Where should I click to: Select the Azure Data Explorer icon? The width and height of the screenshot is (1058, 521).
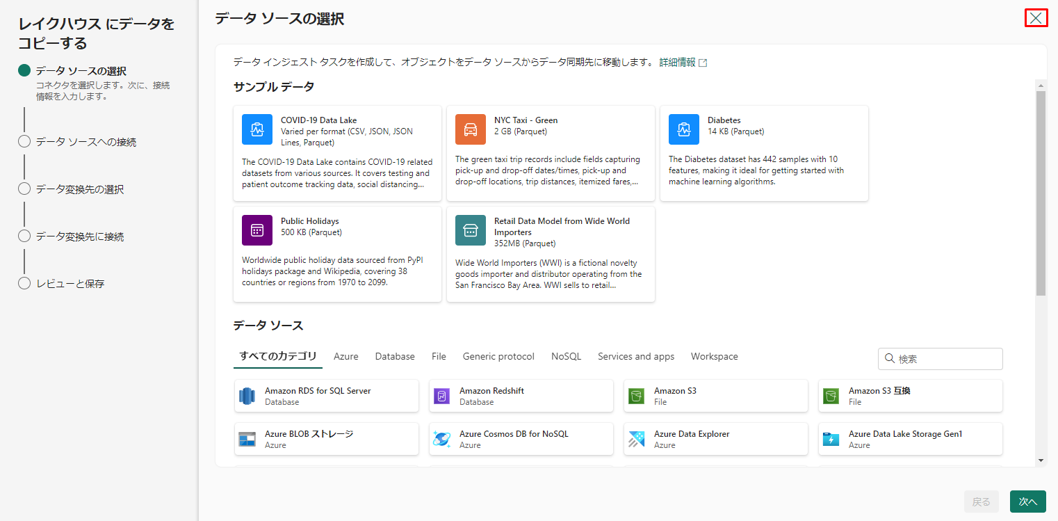click(x=636, y=439)
